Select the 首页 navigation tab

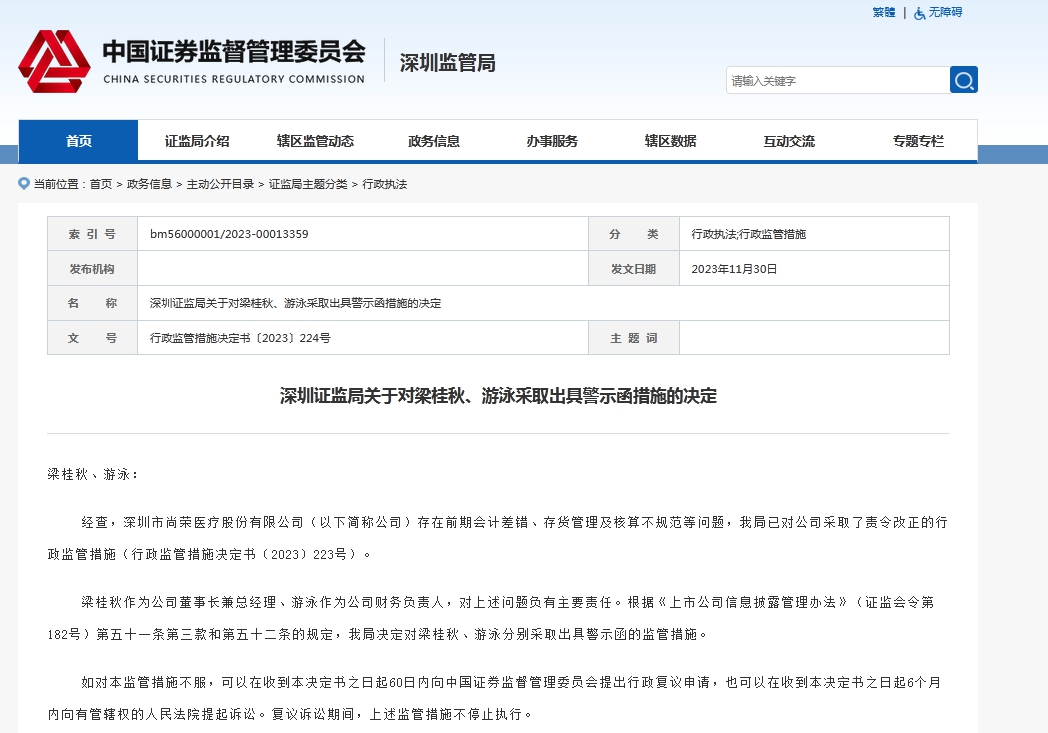tap(78, 141)
